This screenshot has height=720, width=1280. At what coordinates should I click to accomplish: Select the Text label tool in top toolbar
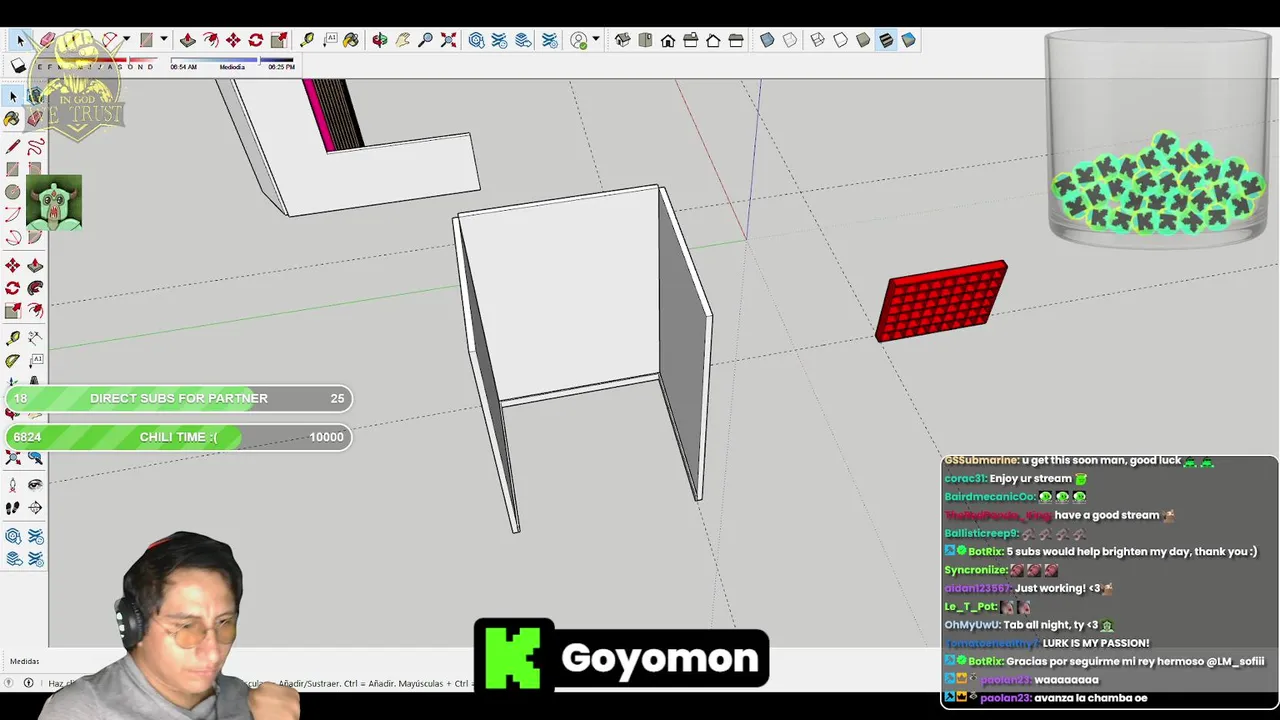pyautogui.click(x=329, y=40)
